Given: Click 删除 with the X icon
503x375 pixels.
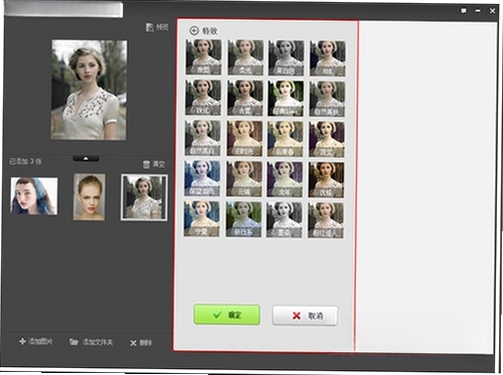Looking at the screenshot, I should click(x=141, y=343).
